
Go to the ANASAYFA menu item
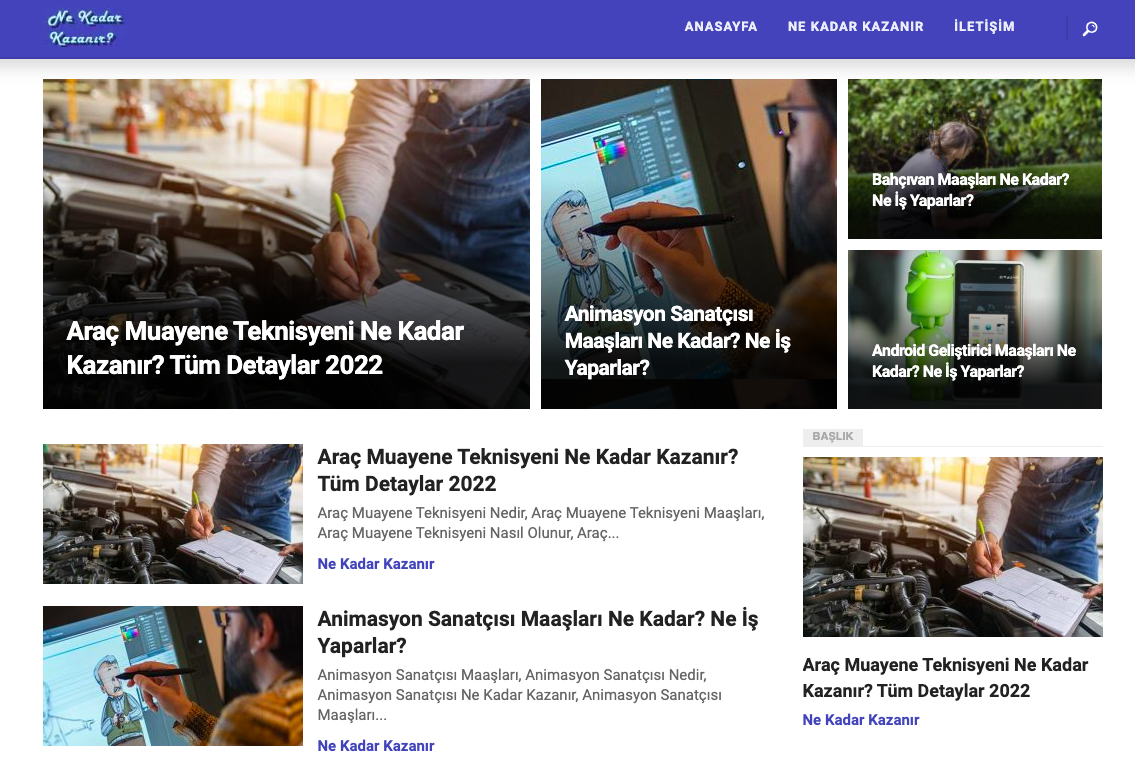click(x=720, y=27)
